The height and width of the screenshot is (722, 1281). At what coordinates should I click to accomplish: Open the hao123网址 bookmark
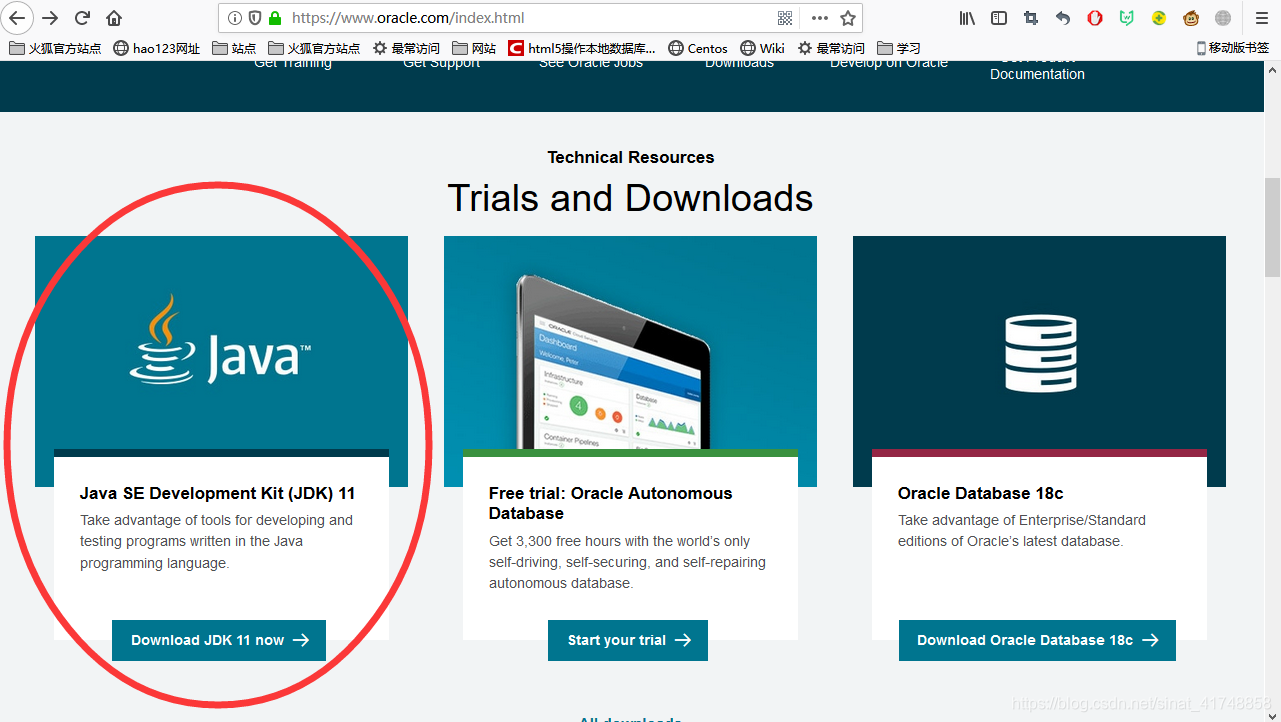157,48
